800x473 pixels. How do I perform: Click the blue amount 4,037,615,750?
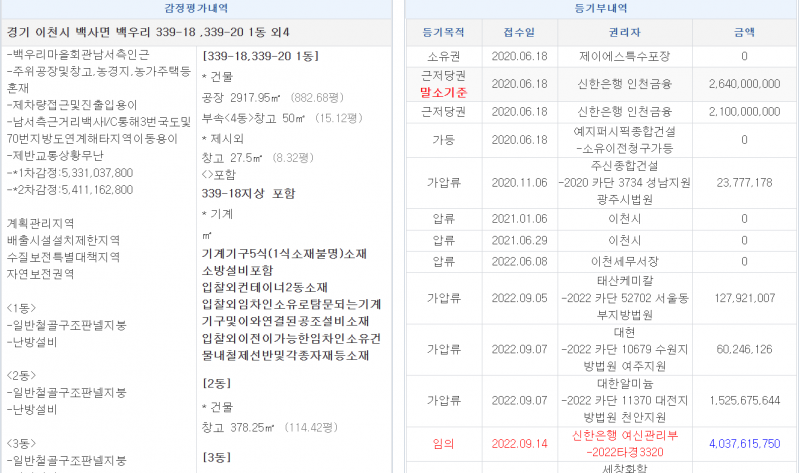(744, 443)
